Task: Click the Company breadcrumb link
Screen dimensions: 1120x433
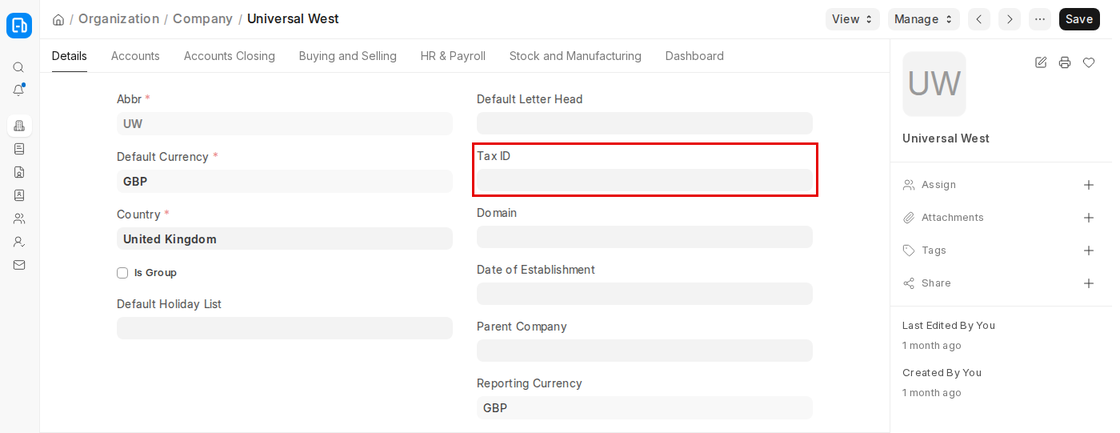Action: tap(203, 19)
